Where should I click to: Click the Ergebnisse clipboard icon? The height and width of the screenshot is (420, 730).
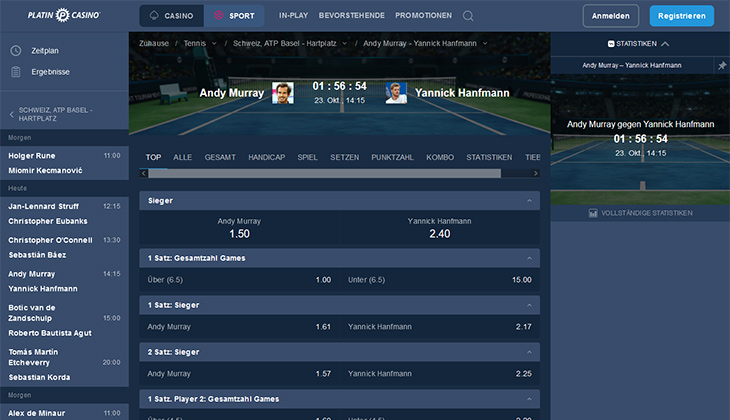click(x=16, y=72)
